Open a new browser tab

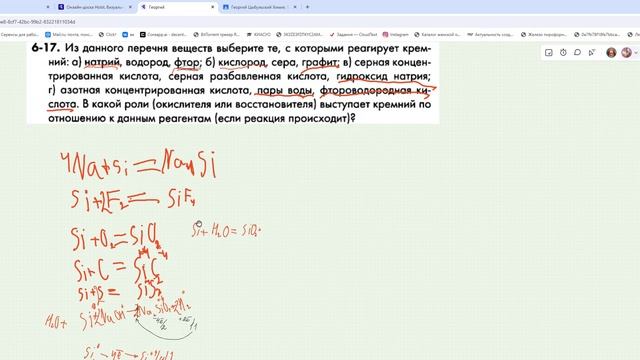tap(307, 7)
